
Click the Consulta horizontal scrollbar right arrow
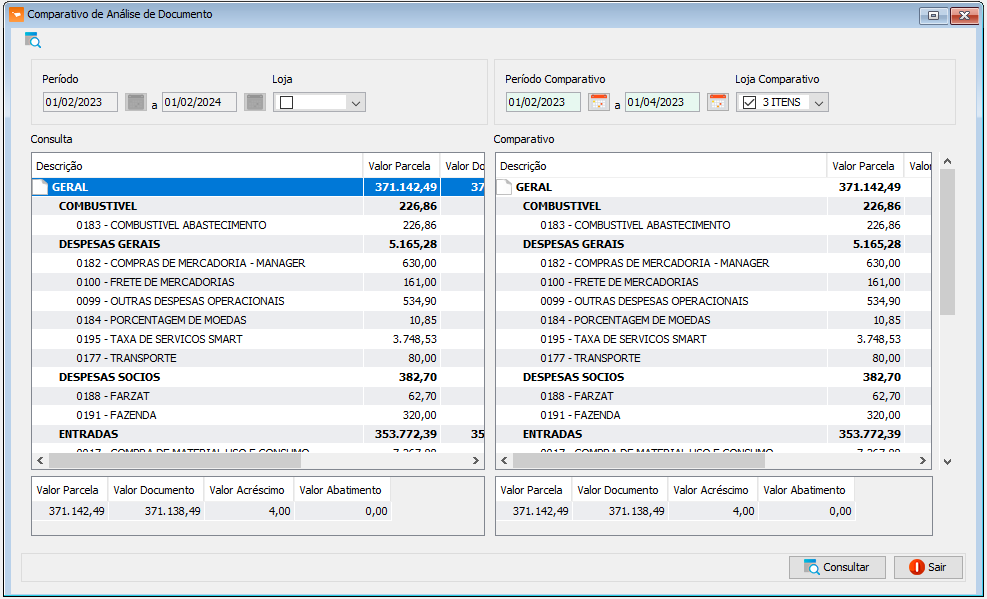[x=476, y=461]
